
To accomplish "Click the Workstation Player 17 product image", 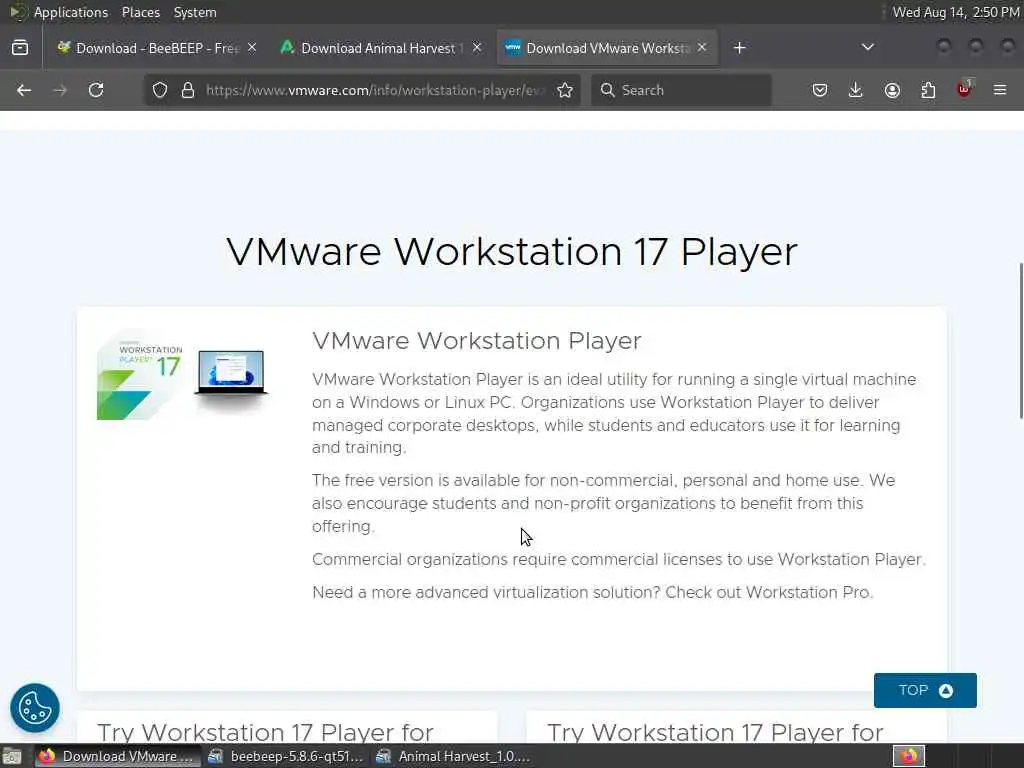I will [x=183, y=374].
